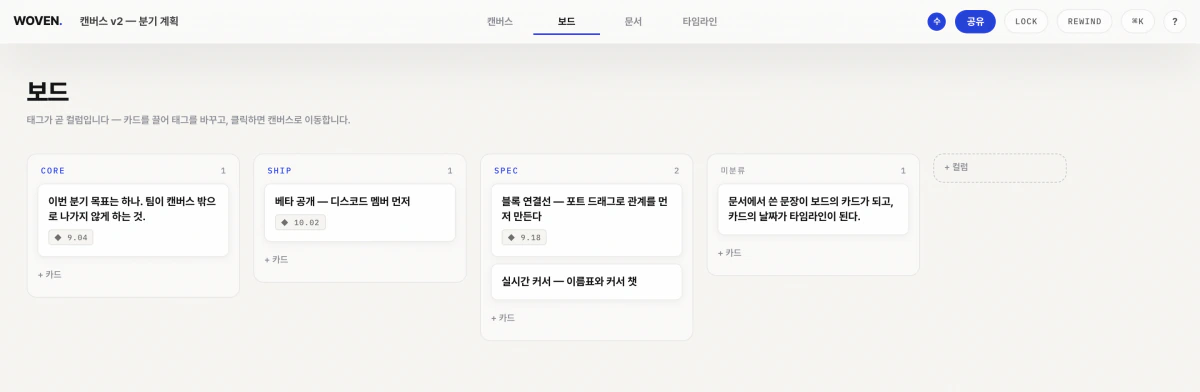This screenshot has width=1200, height=392.
Task: Open the 타임라인 tab
Action: point(700,21)
